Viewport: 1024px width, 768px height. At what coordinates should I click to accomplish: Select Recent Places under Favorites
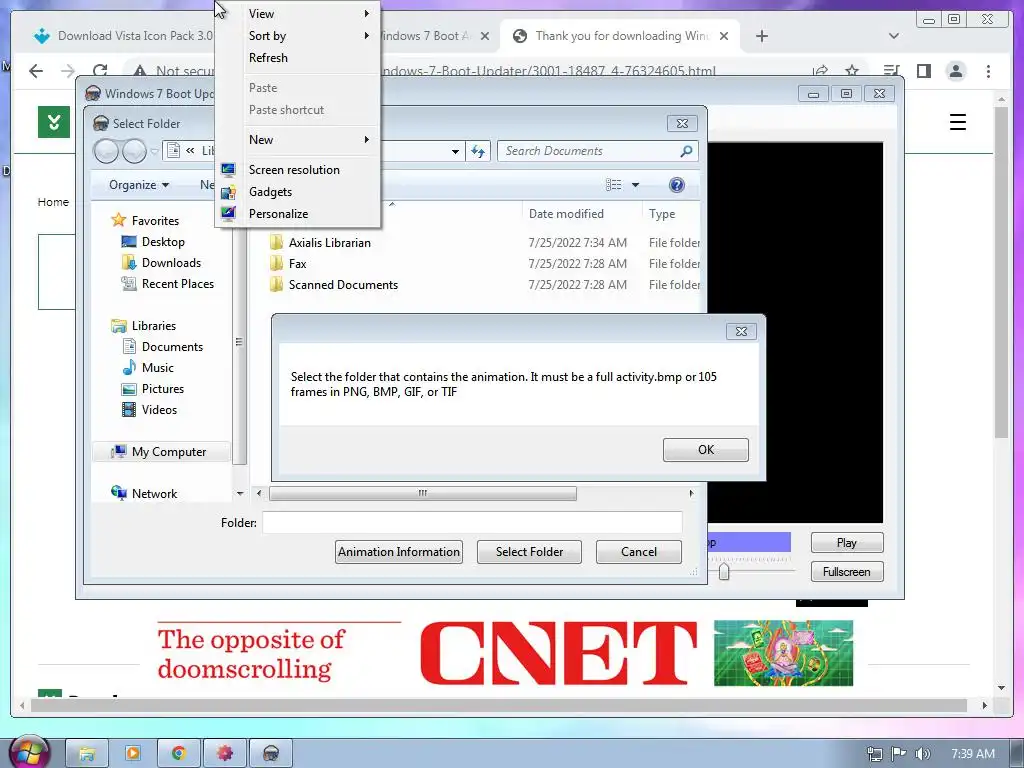point(178,283)
